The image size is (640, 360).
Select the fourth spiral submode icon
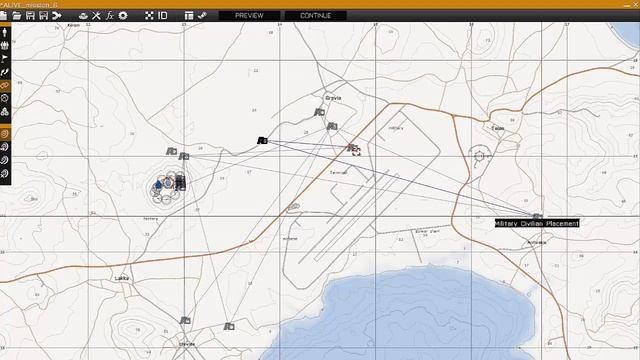point(5,173)
